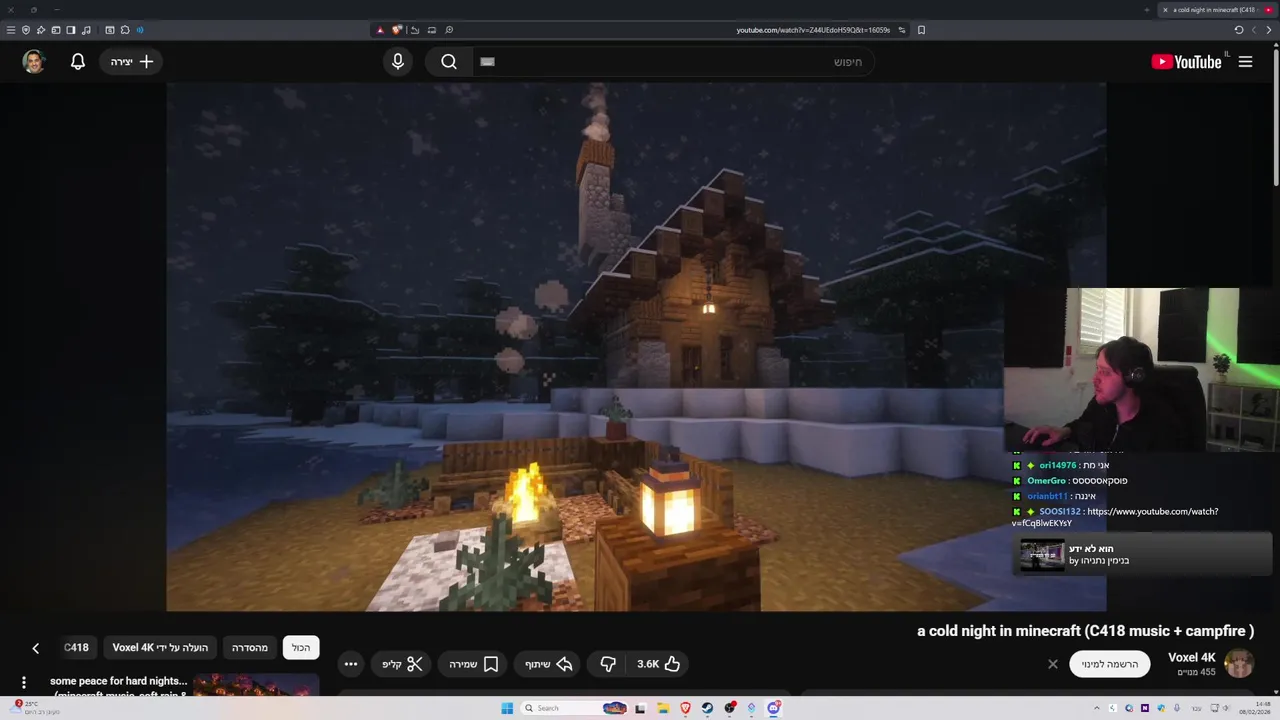Create a clip (קליפ)
The height and width of the screenshot is (720, 1280).
403,664
